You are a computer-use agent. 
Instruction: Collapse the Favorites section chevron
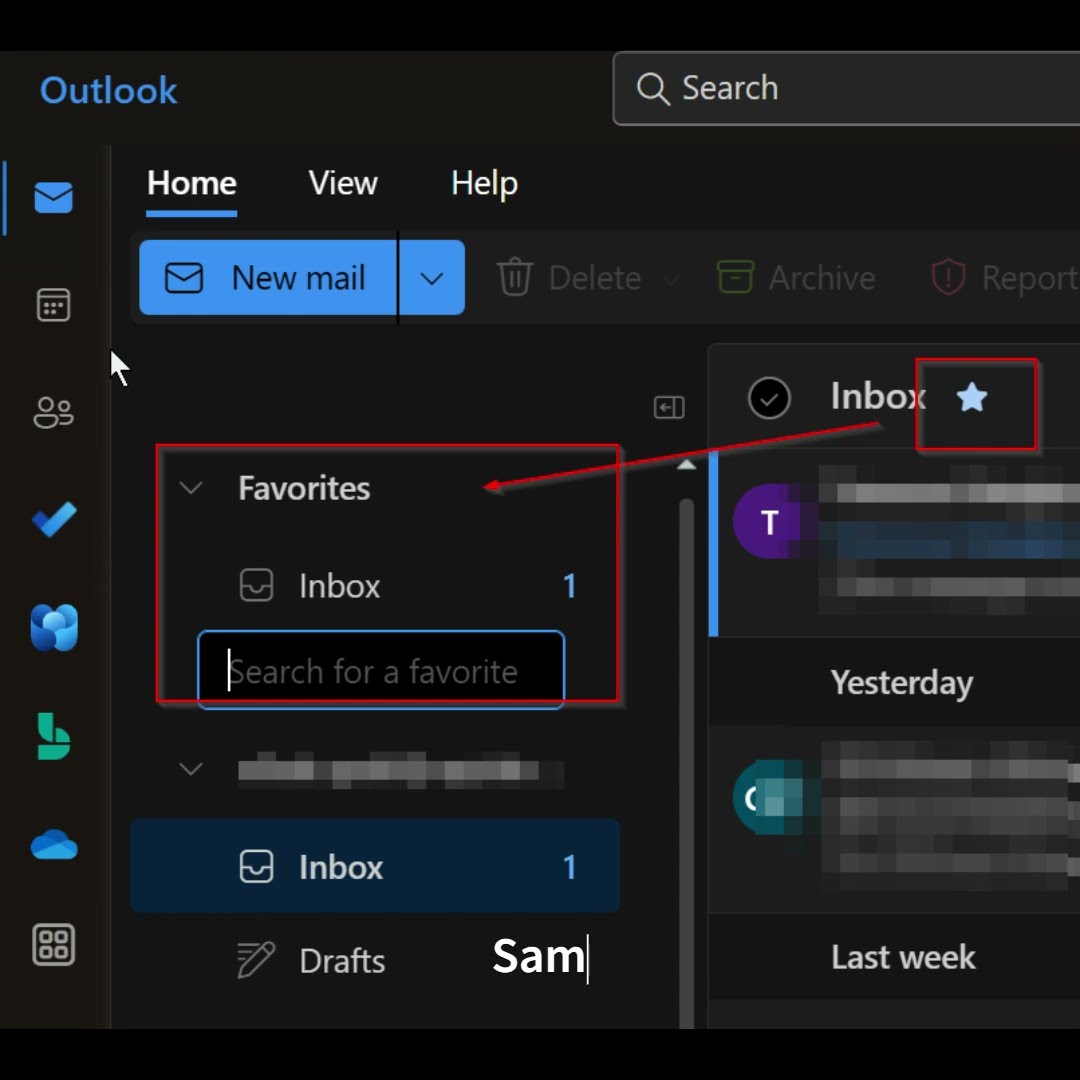[191, 488]
